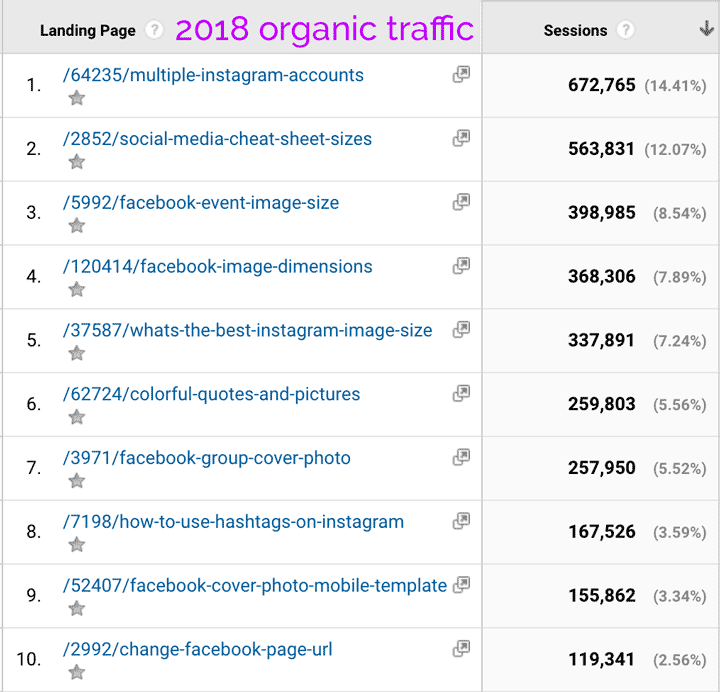720x692 pixels.
Task: Open change-facebook-page-url external link icon
Action: [461, 648]
